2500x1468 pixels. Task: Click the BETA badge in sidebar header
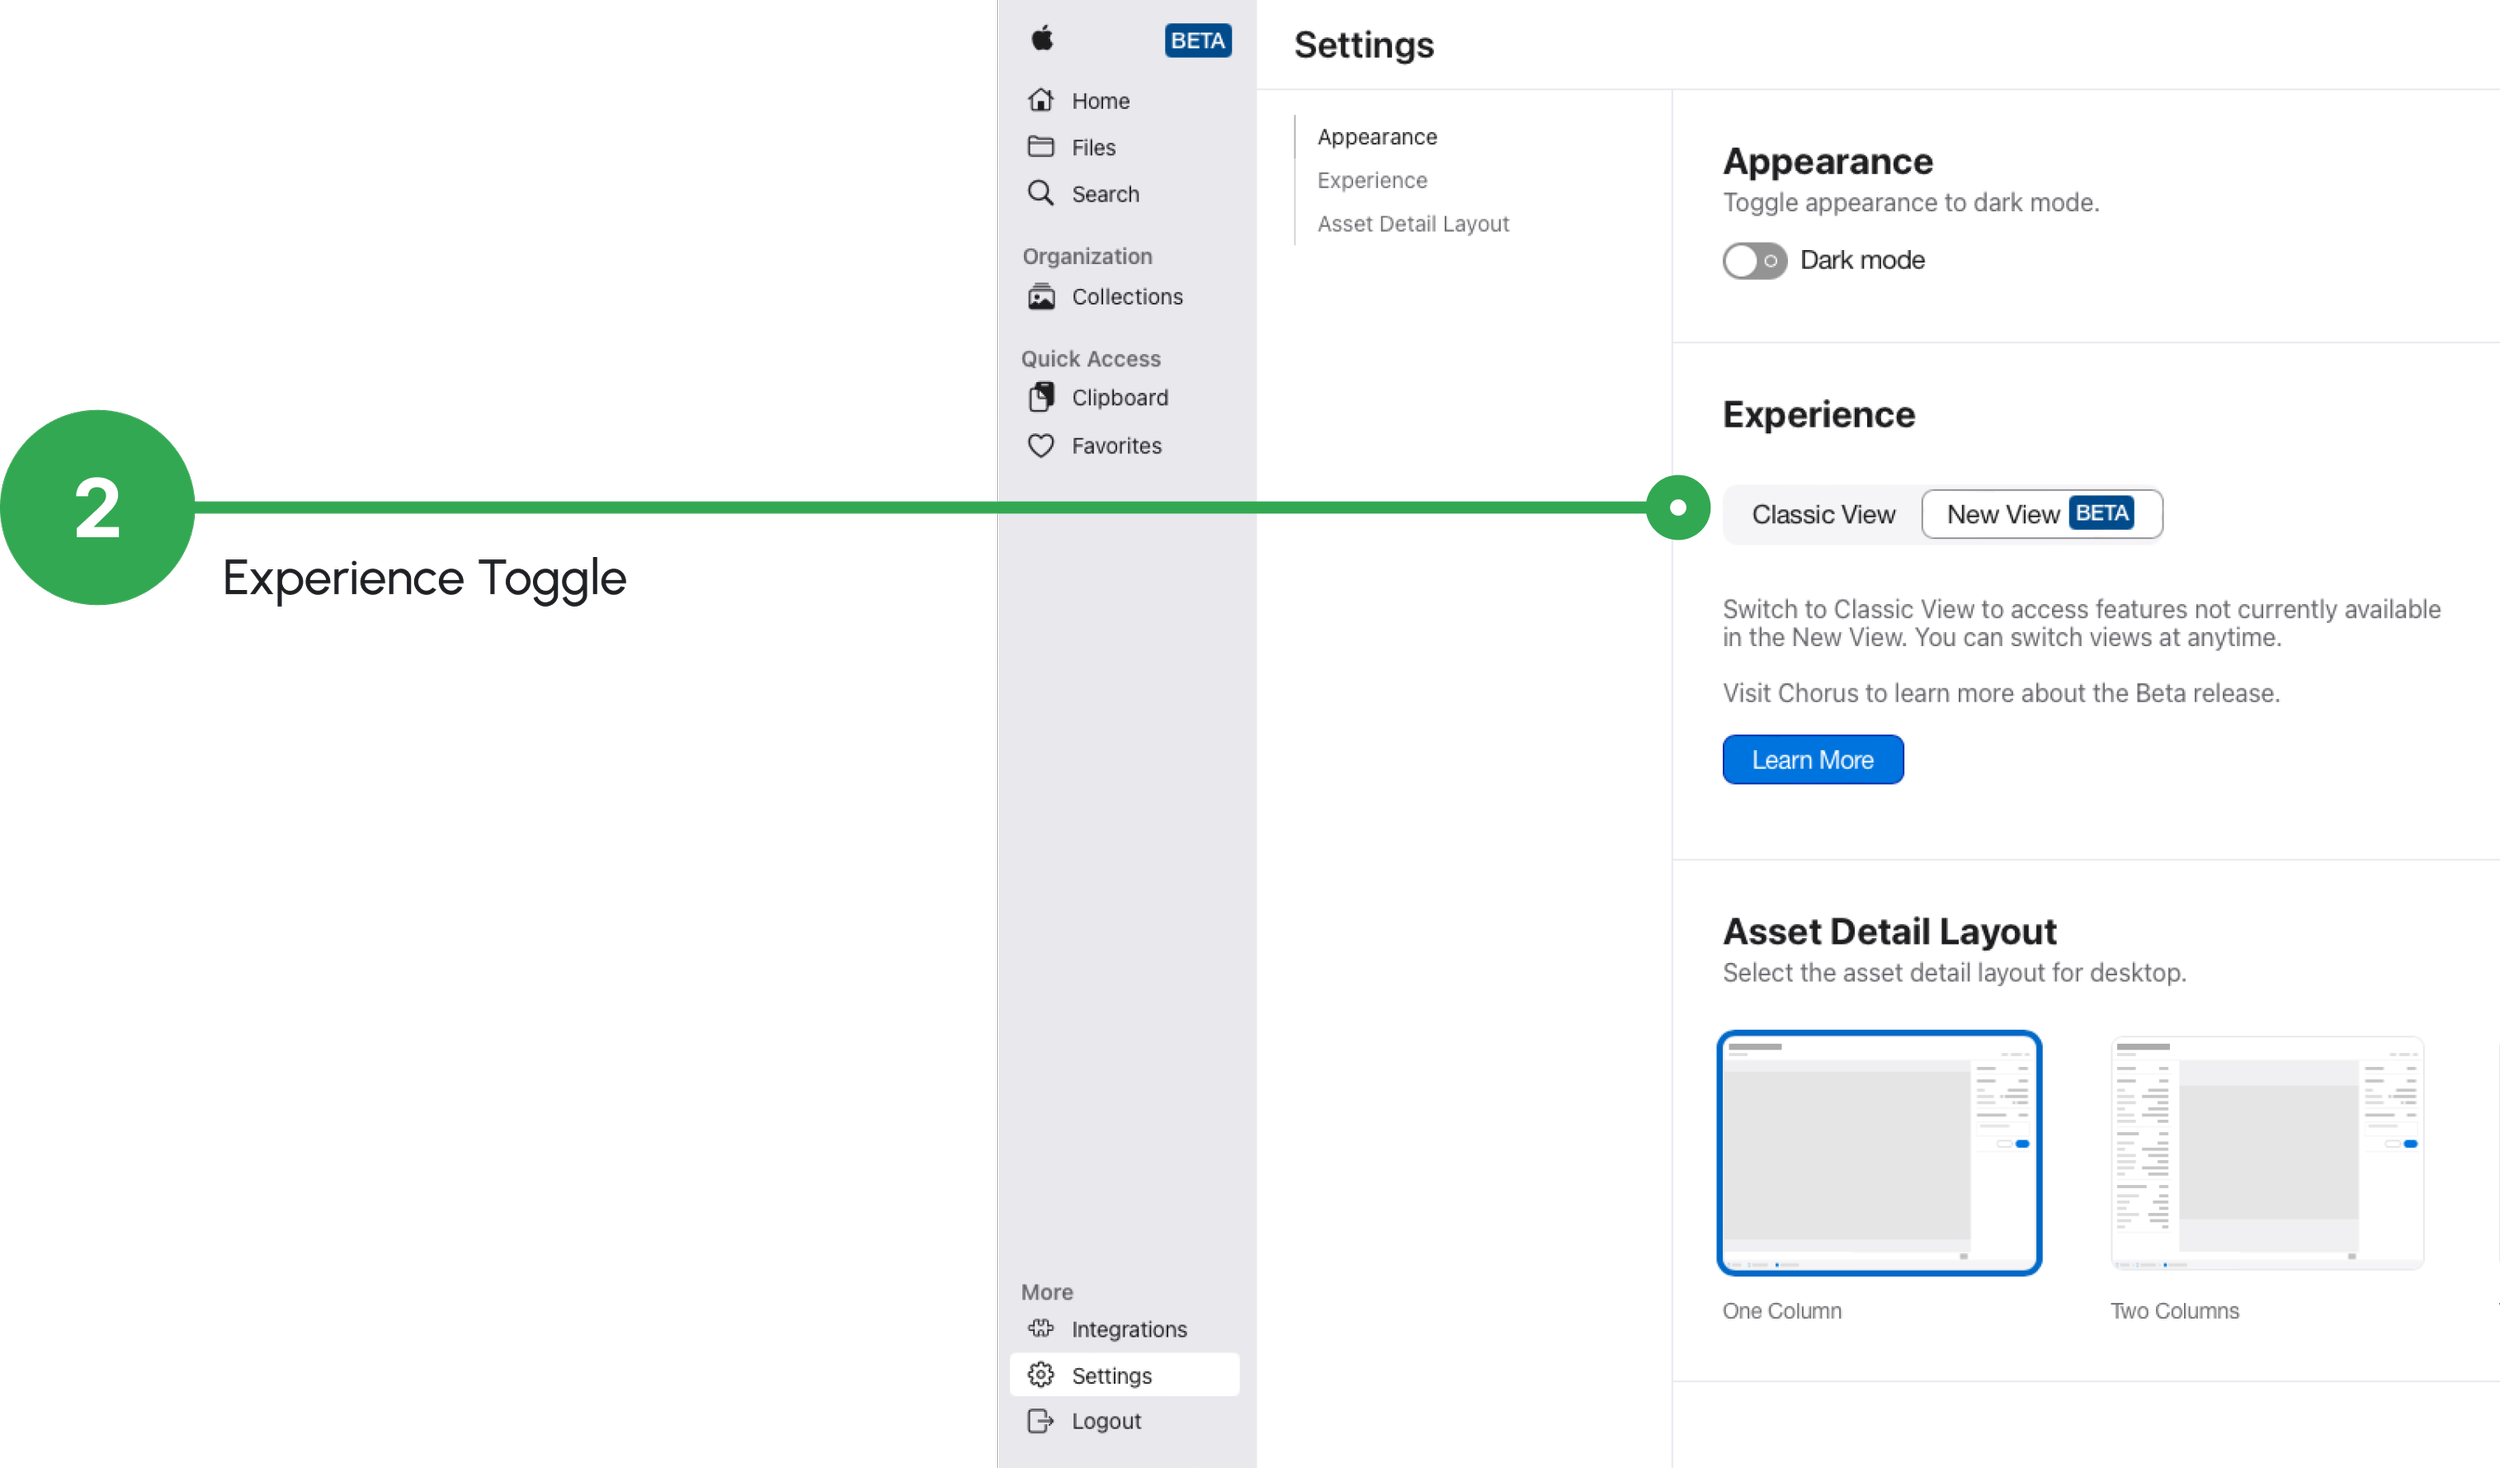tap(1197, 41)
